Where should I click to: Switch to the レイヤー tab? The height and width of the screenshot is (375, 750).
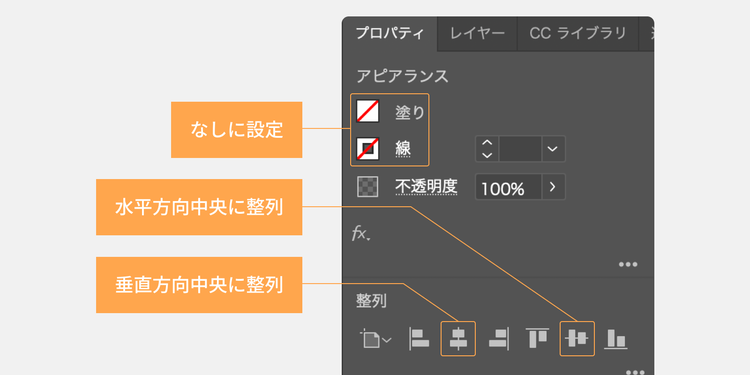click(477, 33)
